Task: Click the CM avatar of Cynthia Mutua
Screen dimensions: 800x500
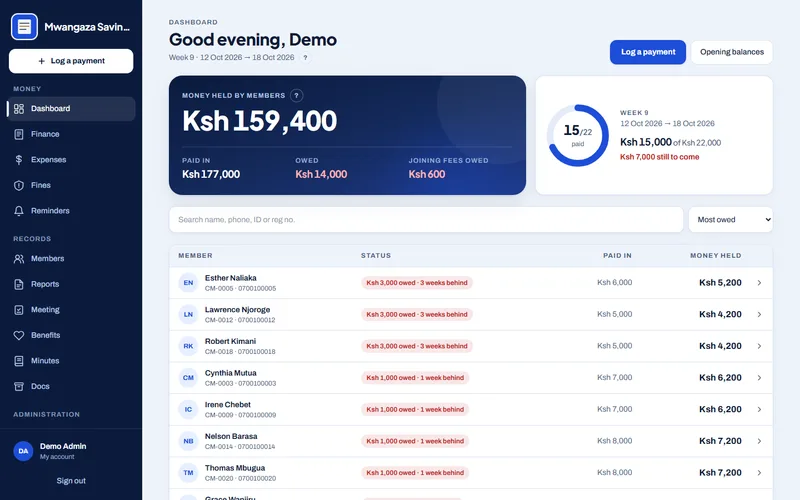Action: (188, 378)
